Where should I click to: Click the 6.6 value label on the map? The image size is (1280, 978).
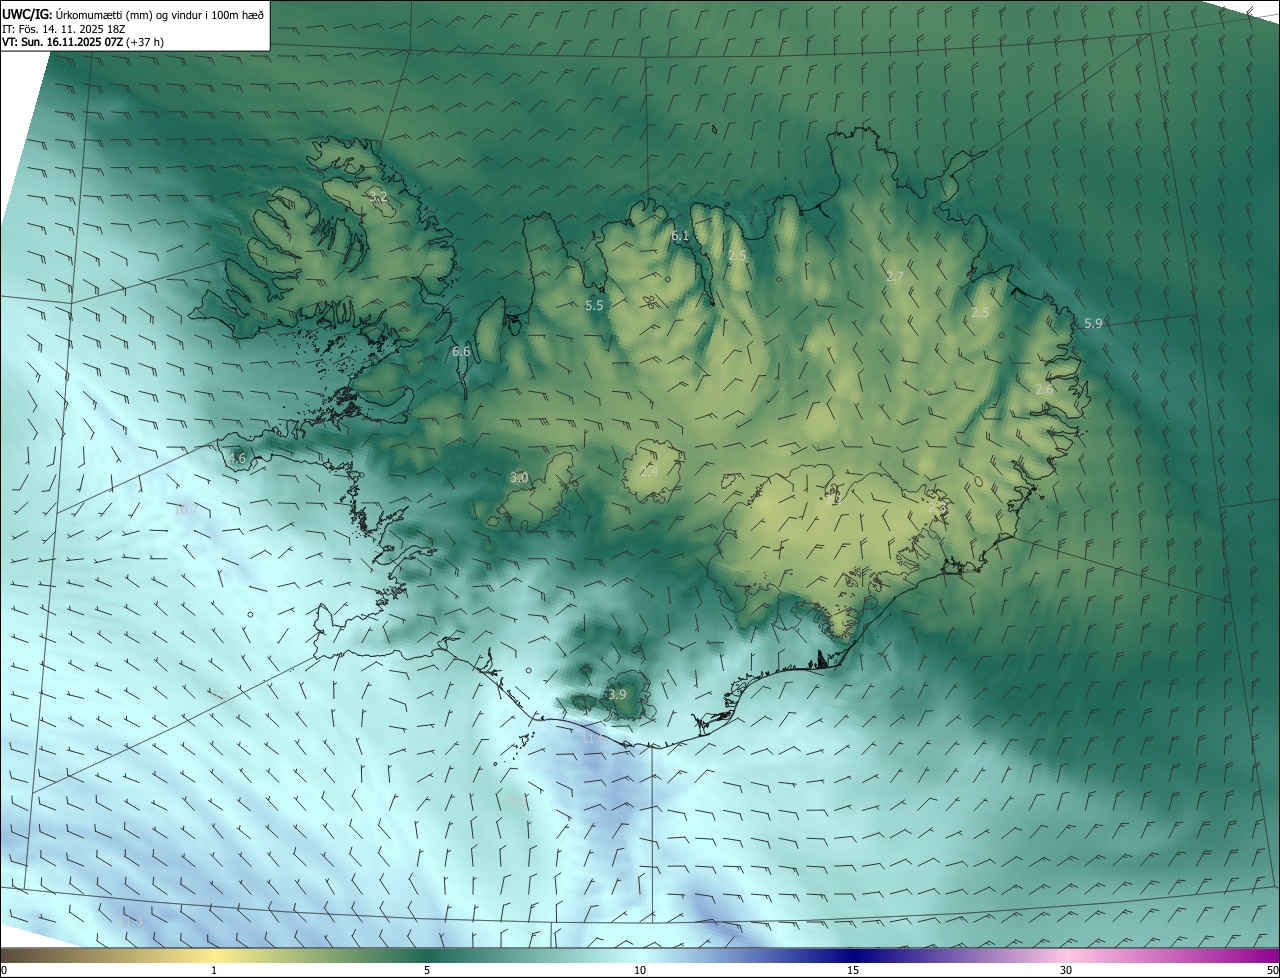click(461, 351)
